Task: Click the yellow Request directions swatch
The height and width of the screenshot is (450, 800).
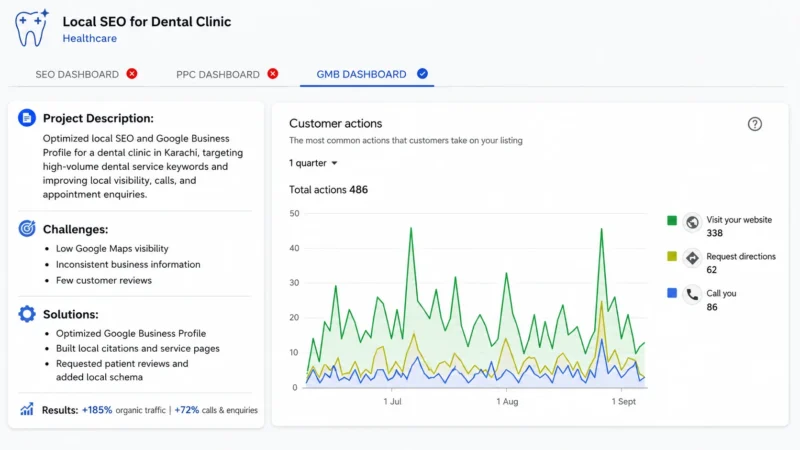Action: [x=672, y=256]
